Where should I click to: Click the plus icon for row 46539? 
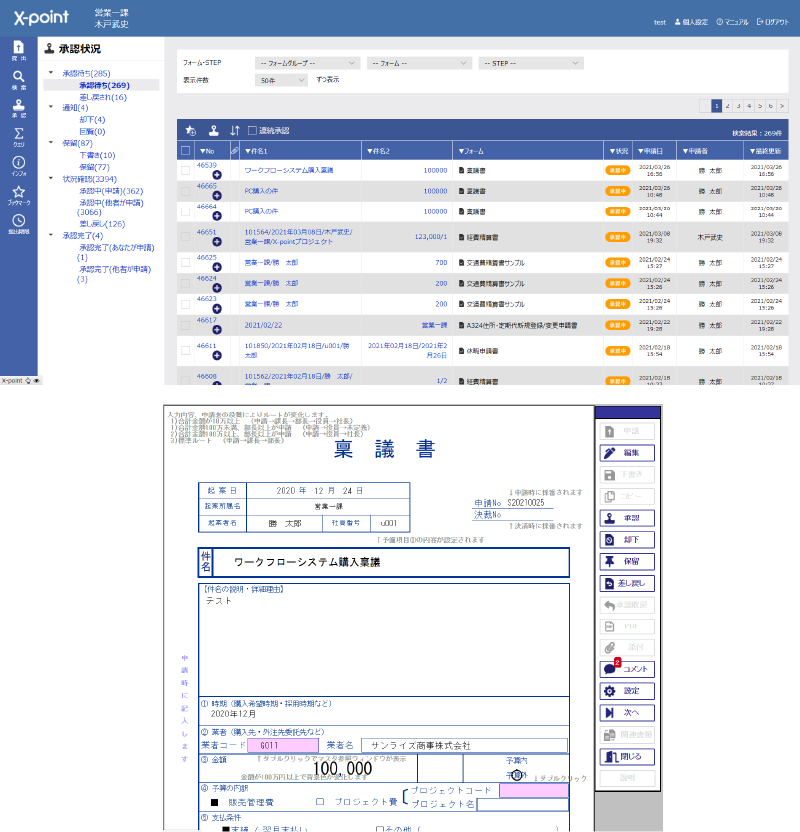(217, 175)
